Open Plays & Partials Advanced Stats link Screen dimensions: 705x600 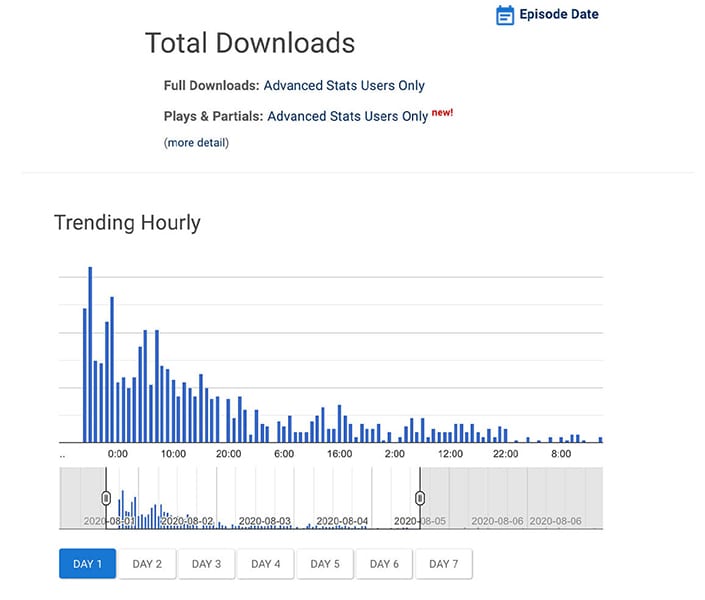click(x=348, y=116)
